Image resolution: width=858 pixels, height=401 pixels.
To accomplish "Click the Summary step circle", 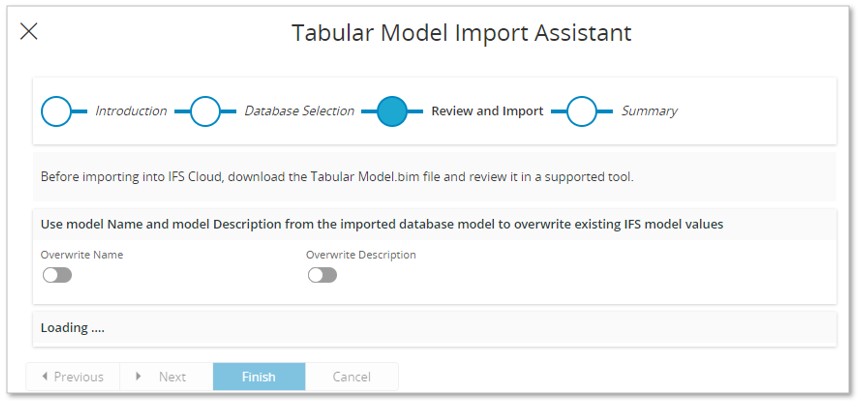I will pos(582,111).
